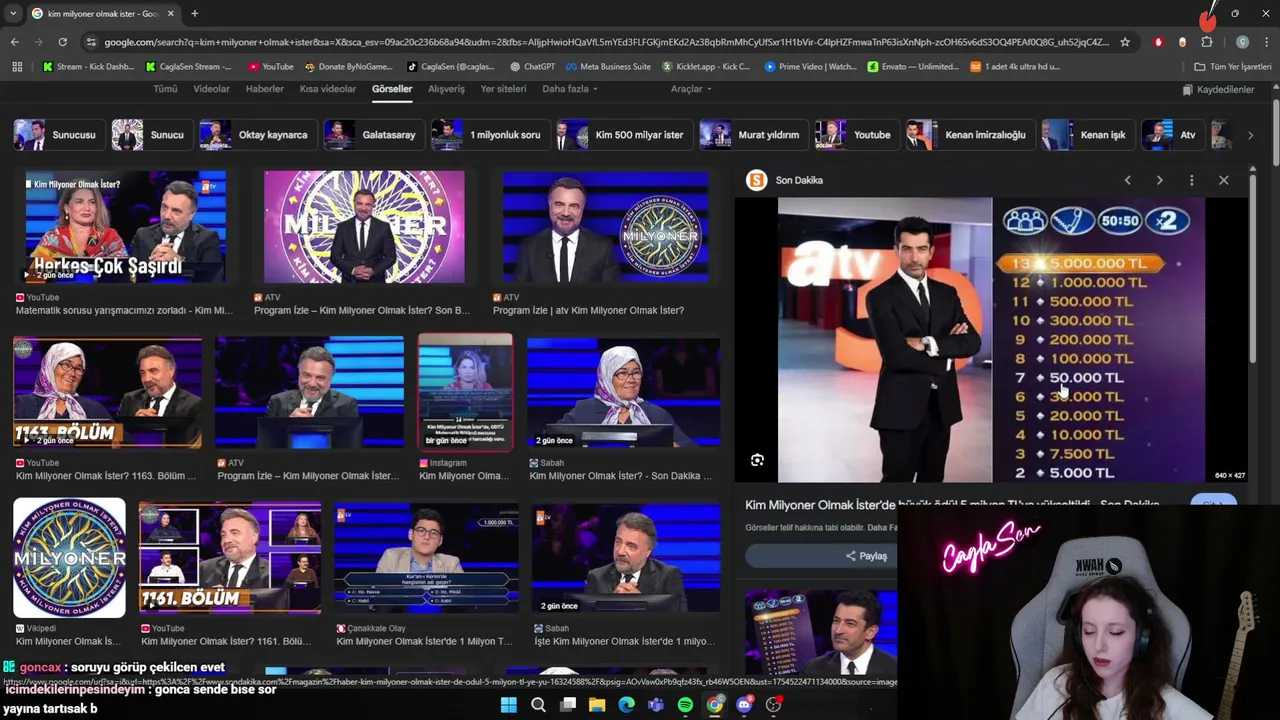Screen dimensions: 1280x720
Task: Open the Chrome extensions puzzle icon
Action: [x=1207, y=42]
